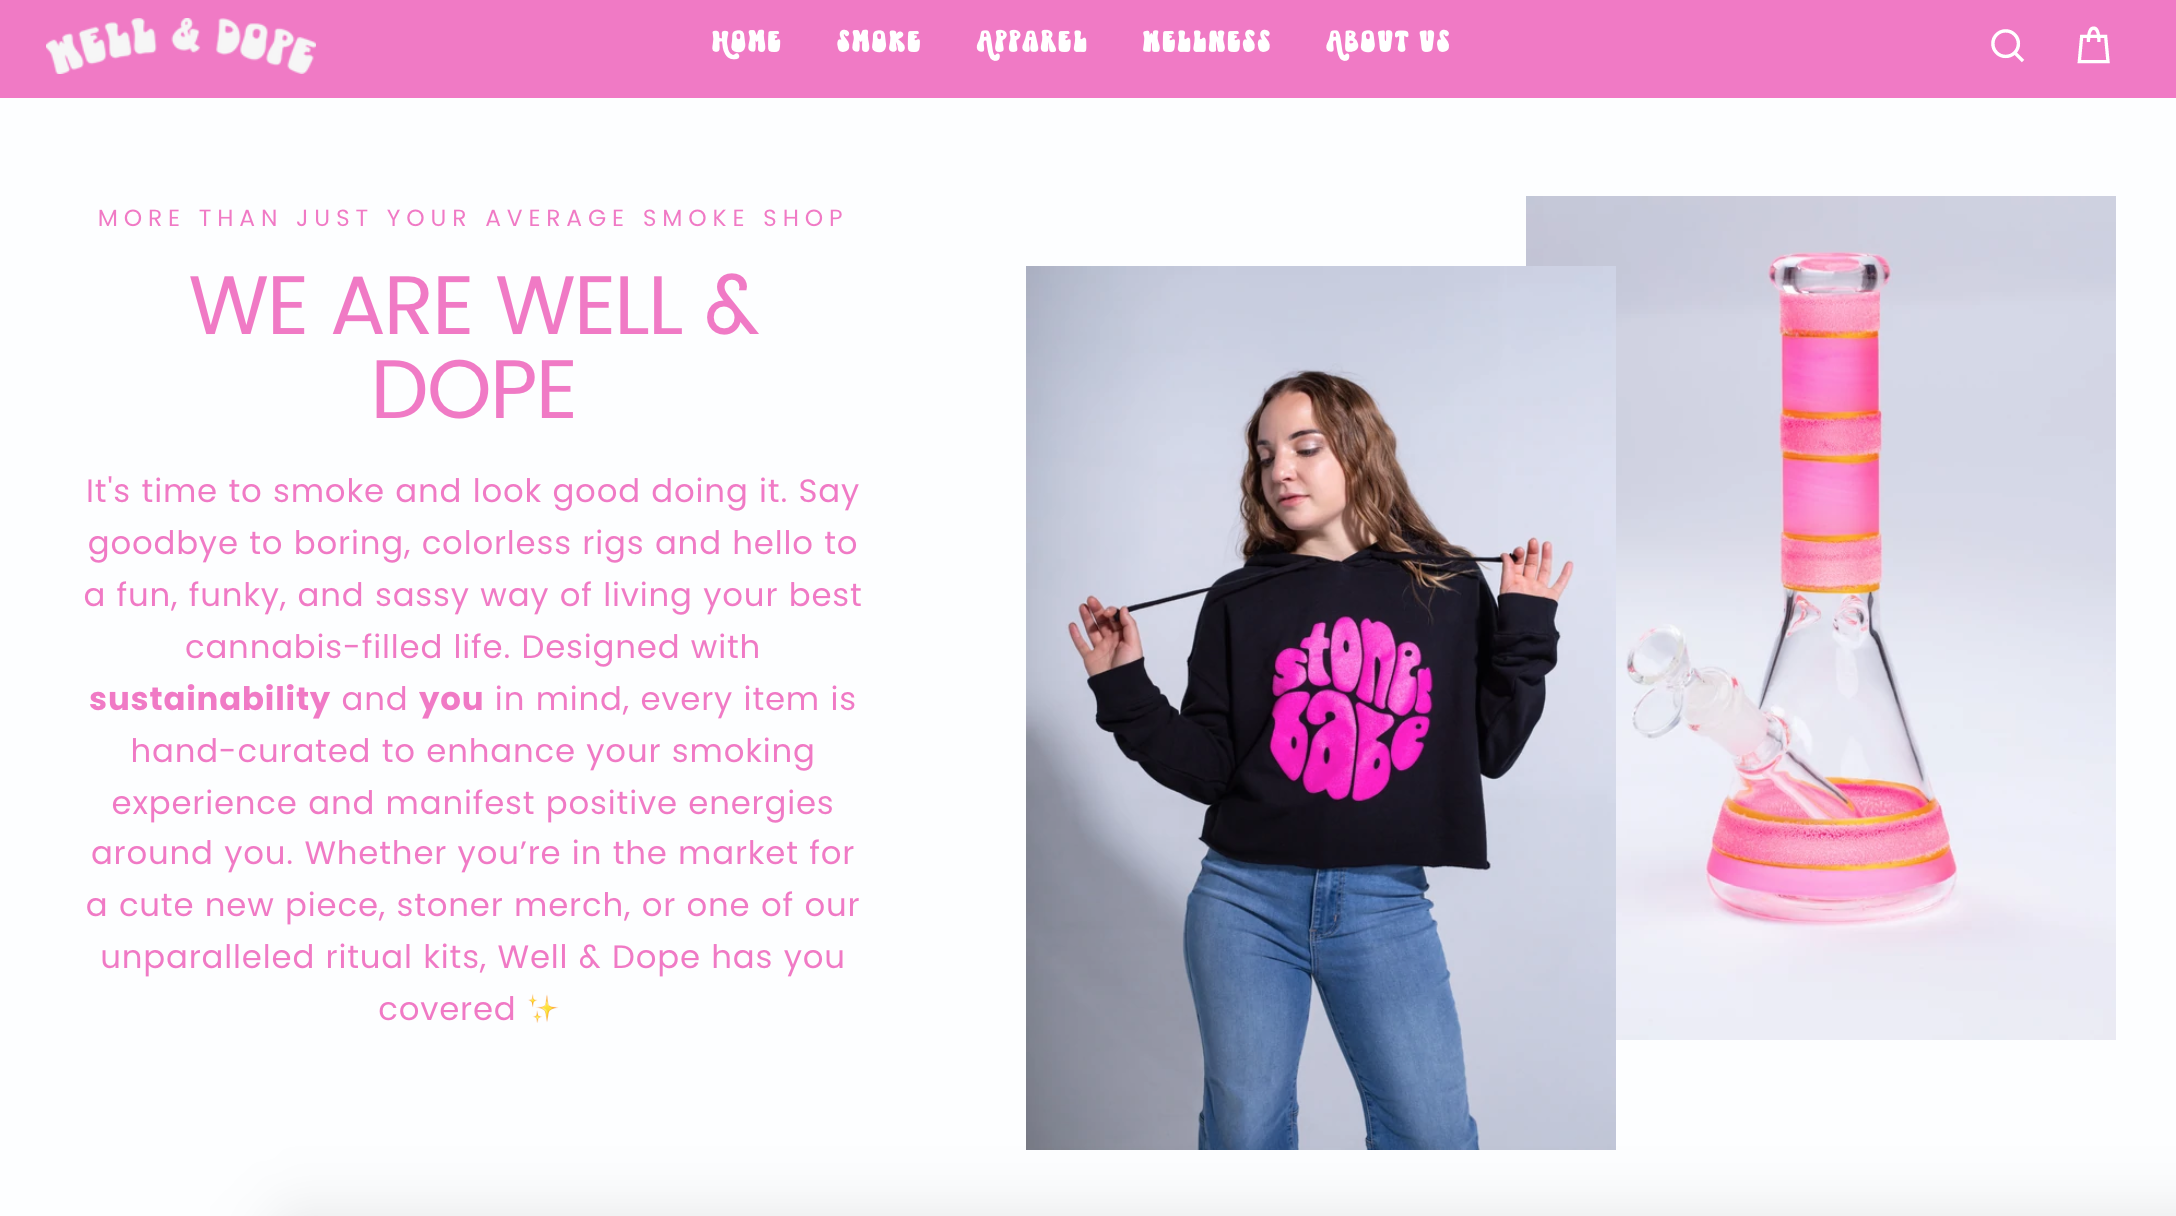Open the shopping bag cart icon
The width and height of the screenshot is (2176, 1216).
click(x=2093, y=45)
